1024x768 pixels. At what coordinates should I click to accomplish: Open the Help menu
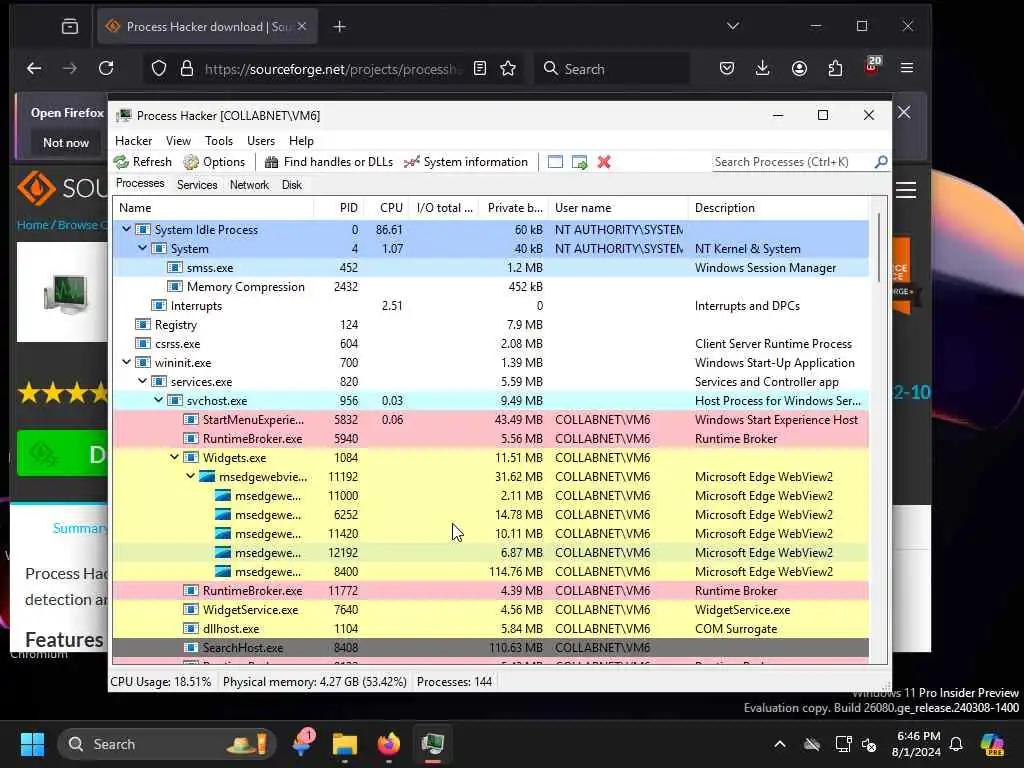pos(301,141)
